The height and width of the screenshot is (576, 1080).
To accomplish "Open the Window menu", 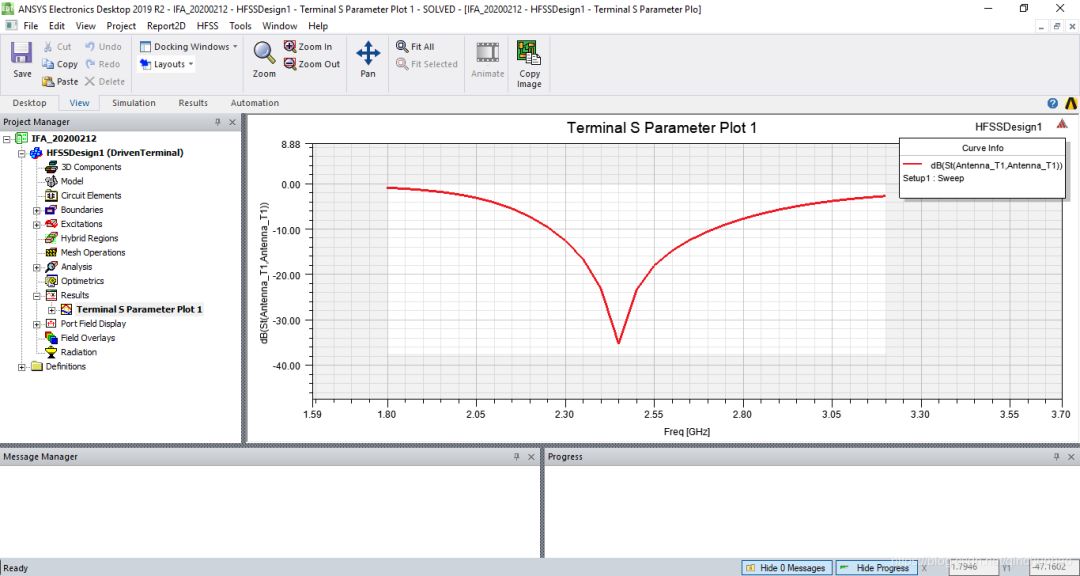I will (280, 25).
